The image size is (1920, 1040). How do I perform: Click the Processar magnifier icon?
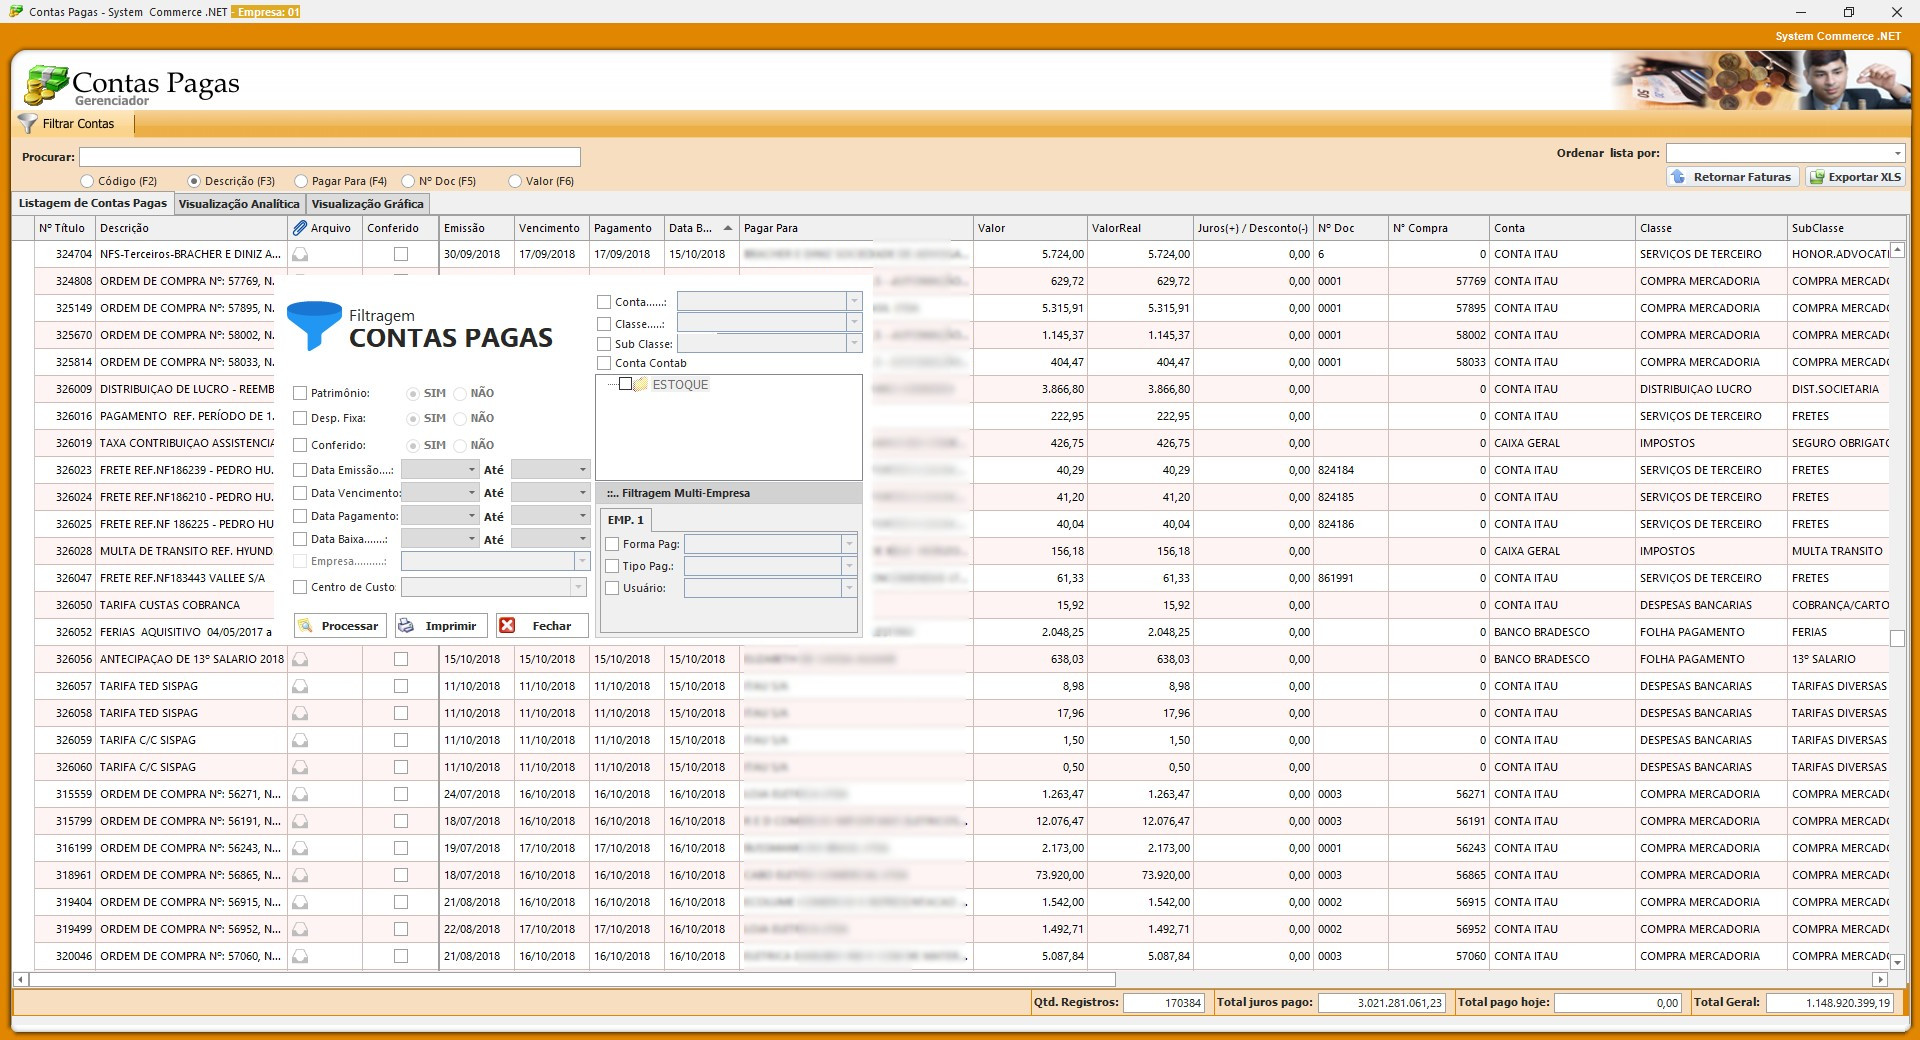[x=306, y=626]
